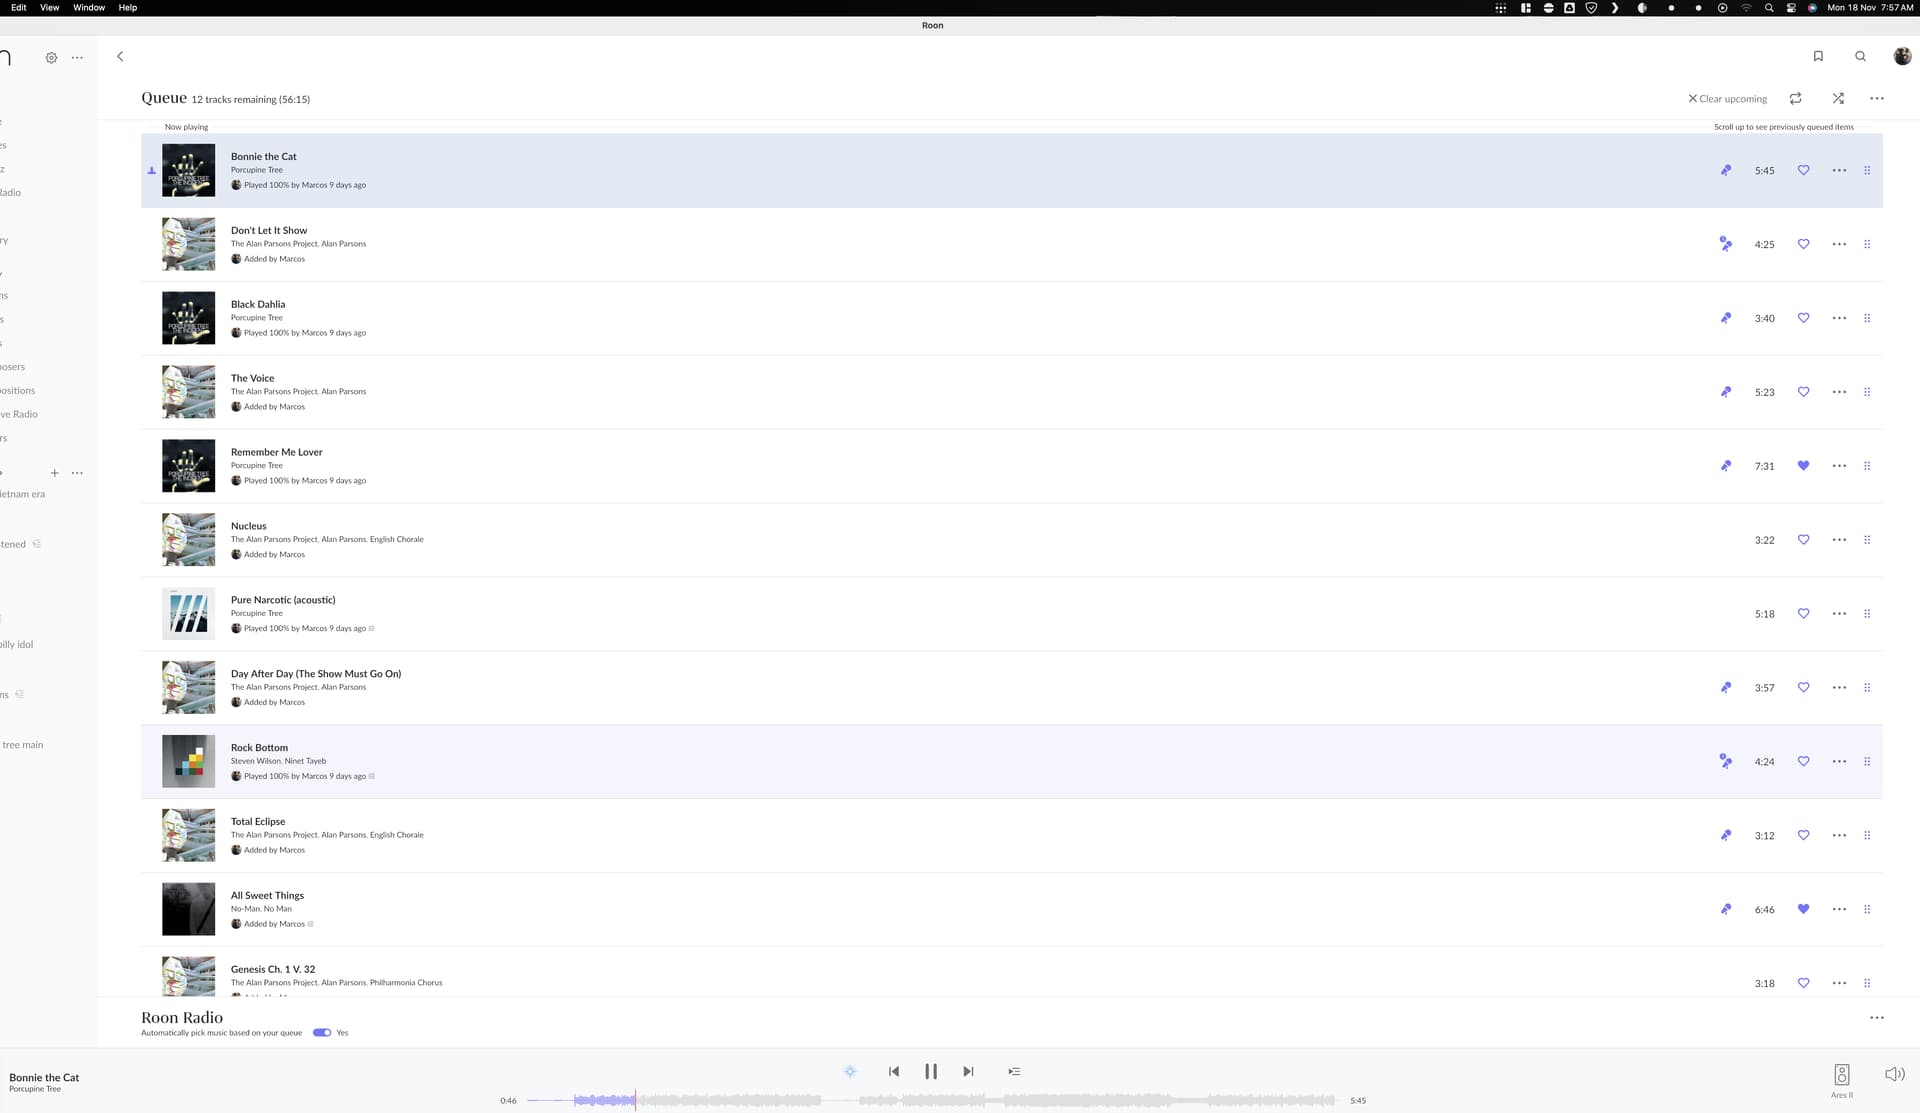1920x1113 pixels.
Task: Grab the reorder handle for Bonnie the Cat
Action: coord(1867,170)
